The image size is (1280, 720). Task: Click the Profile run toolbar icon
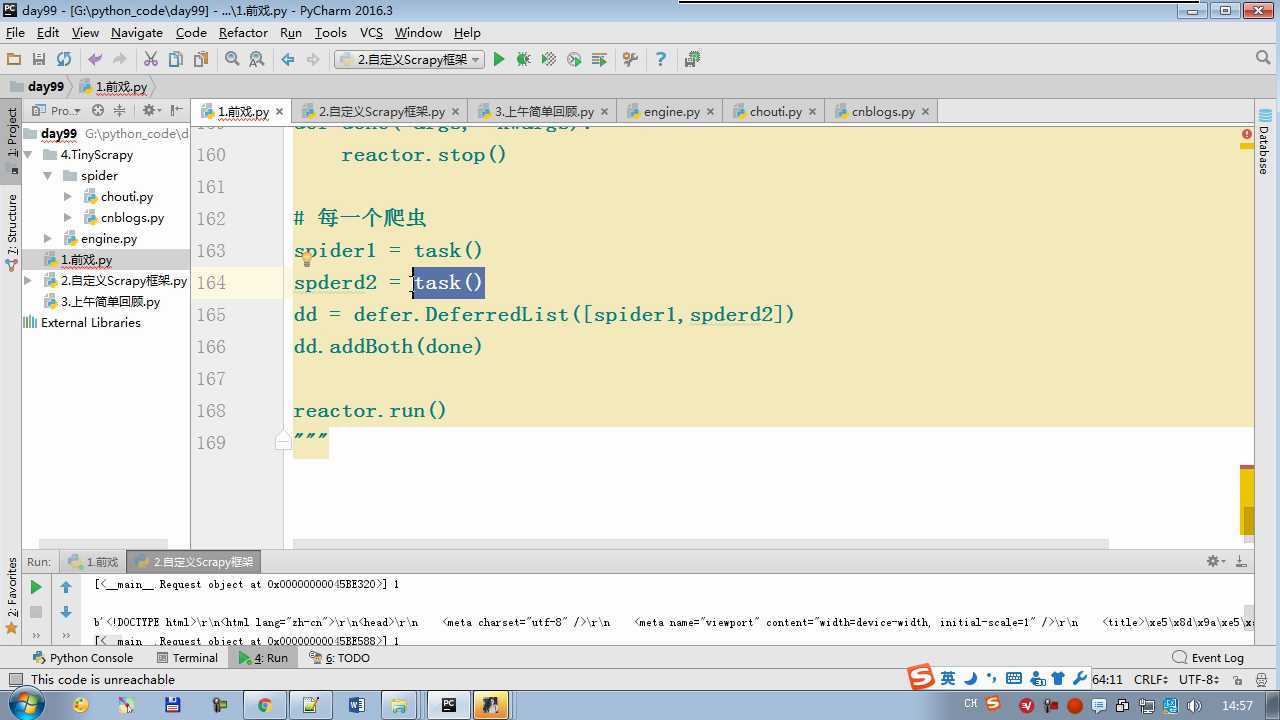574,60
